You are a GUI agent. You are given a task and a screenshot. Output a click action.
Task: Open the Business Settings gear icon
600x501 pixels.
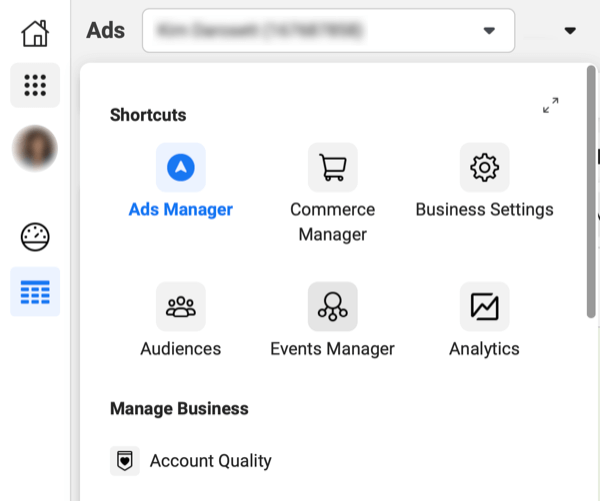tap(484, 167)
